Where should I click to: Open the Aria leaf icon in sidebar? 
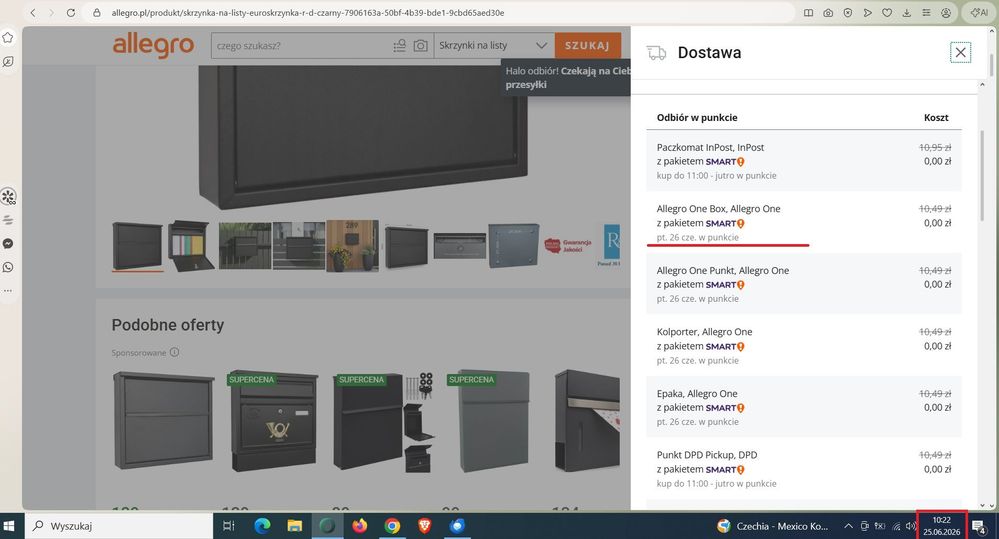(x=8, y=62)
